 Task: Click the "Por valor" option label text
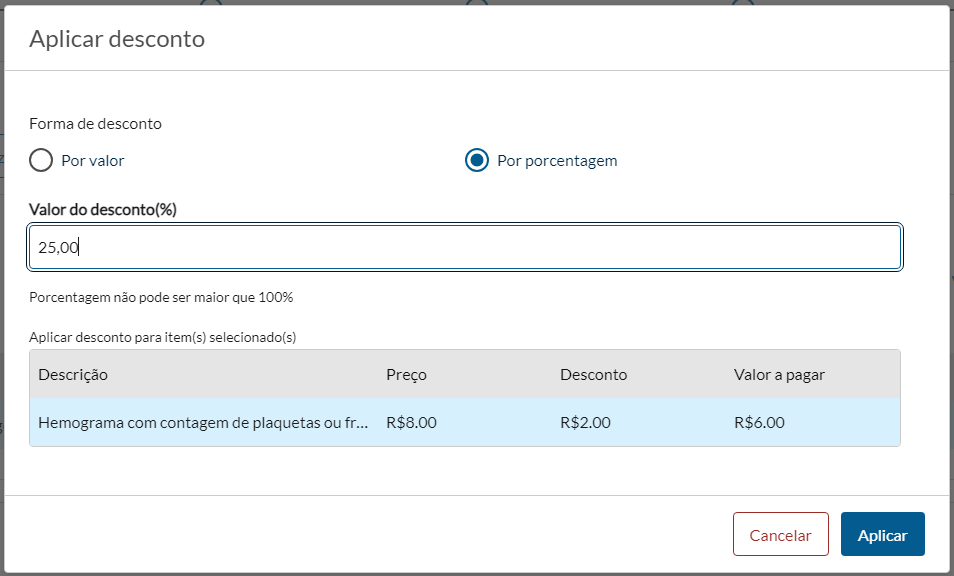pos(93,160)
